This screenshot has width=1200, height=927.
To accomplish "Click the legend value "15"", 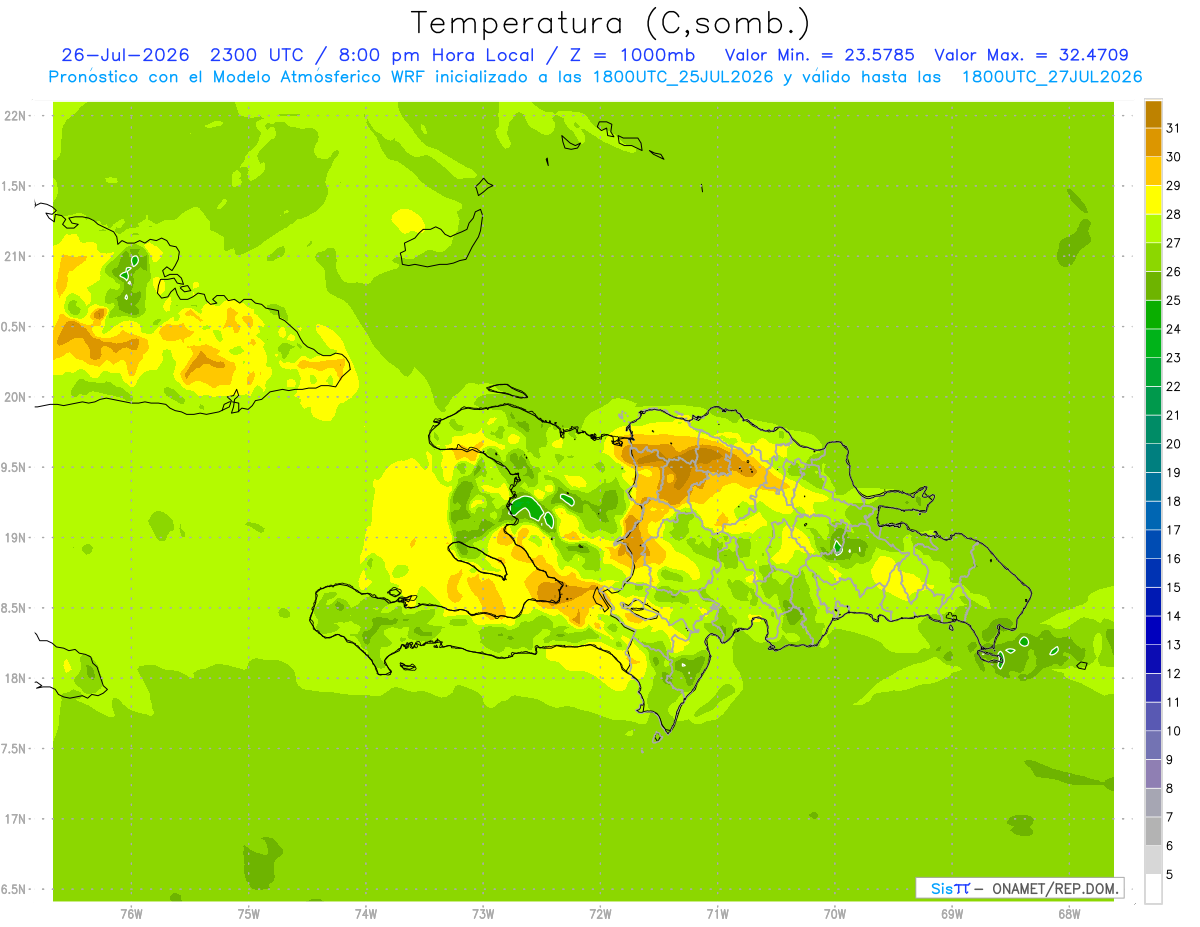I will 1174,587.
